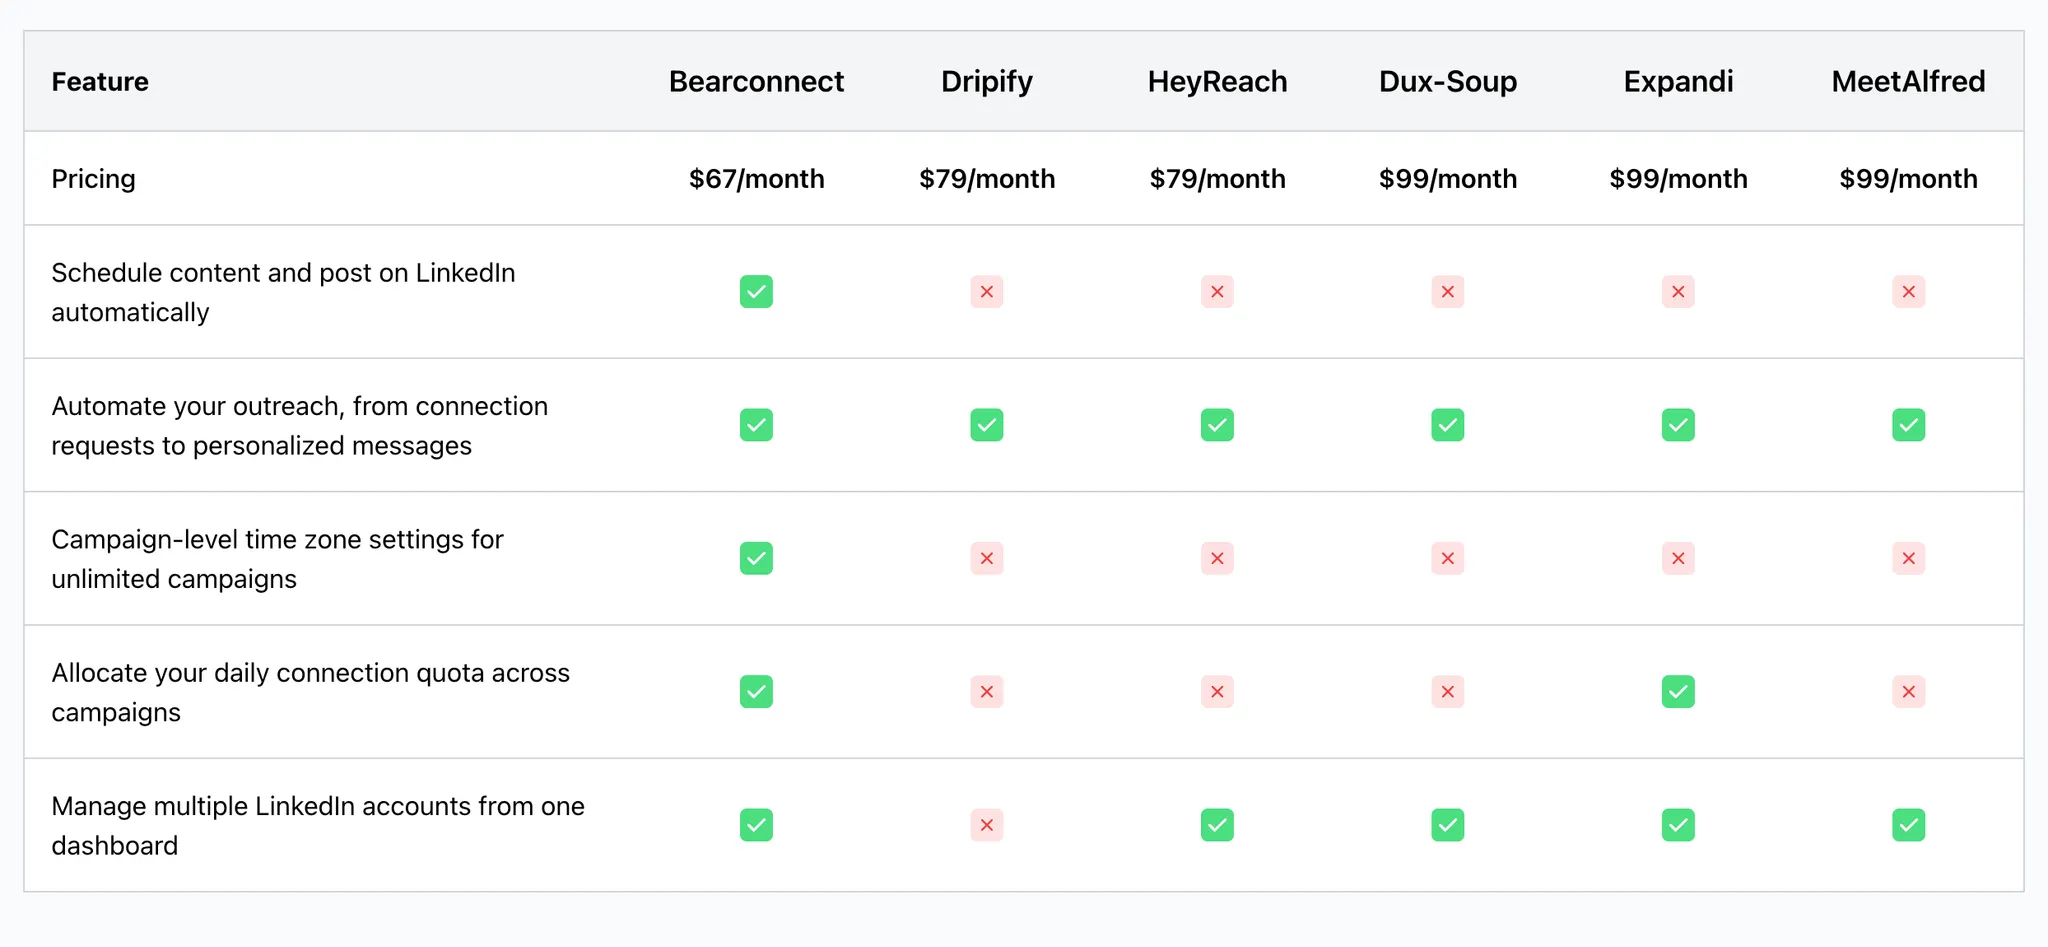The width and height of the screenshot is (2048, 947).
Task: Click Dux-Soup's check for multiple LinkedIn accounts
Action: pos(1447,825)
